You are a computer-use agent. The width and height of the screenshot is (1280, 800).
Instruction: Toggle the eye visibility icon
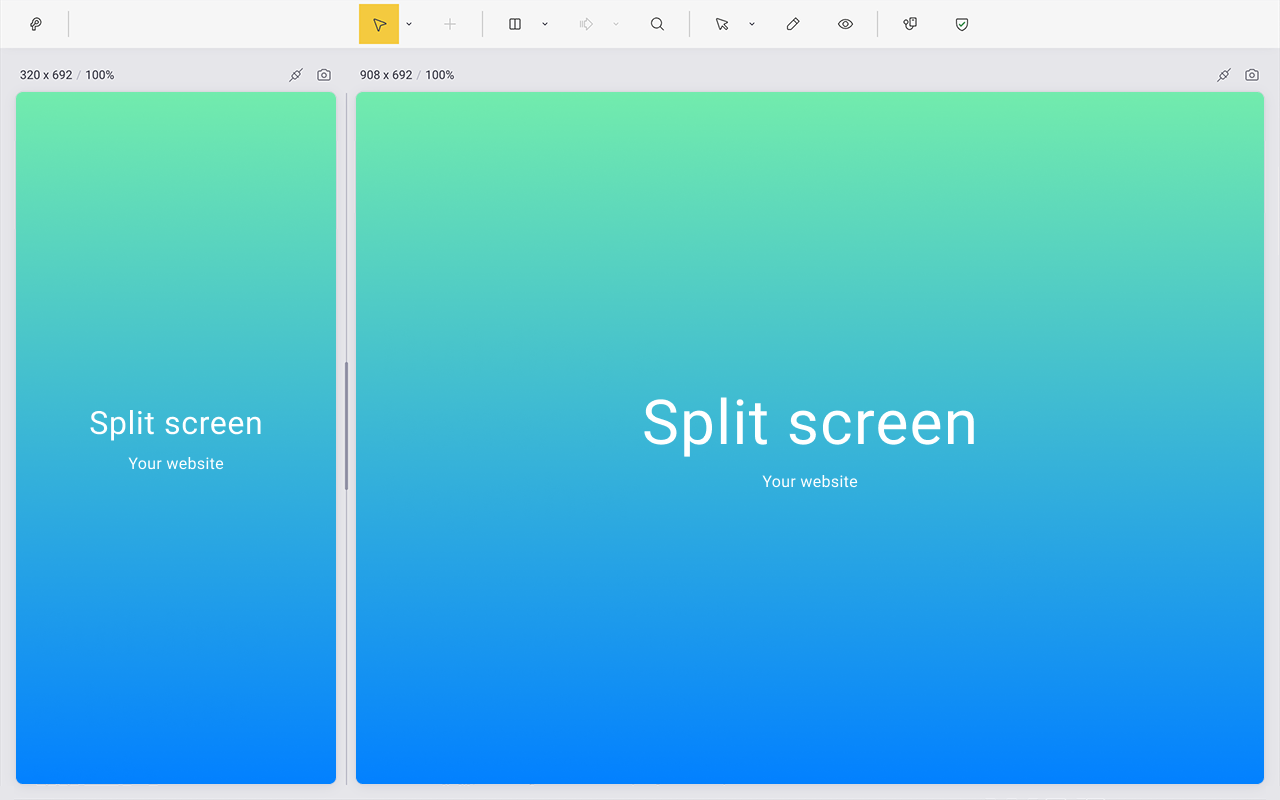tap(845, 24)
